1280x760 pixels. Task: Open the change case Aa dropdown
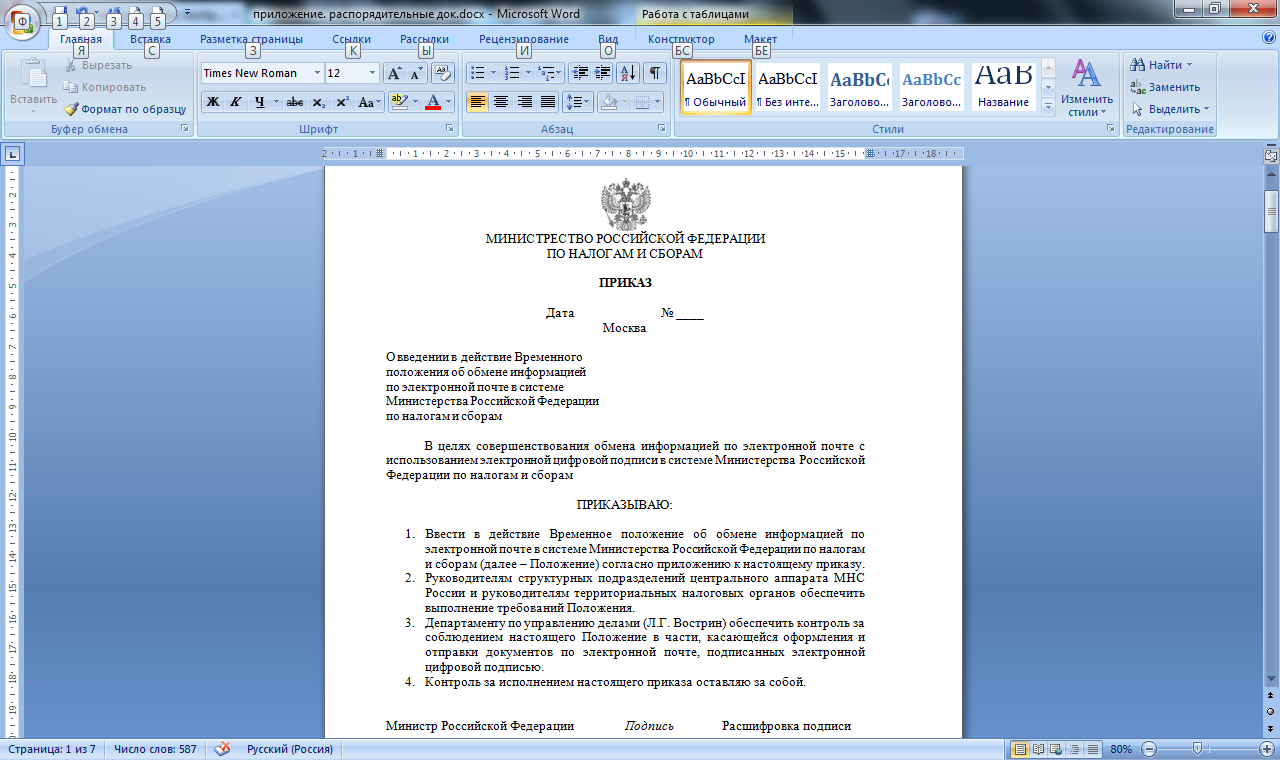370,102
